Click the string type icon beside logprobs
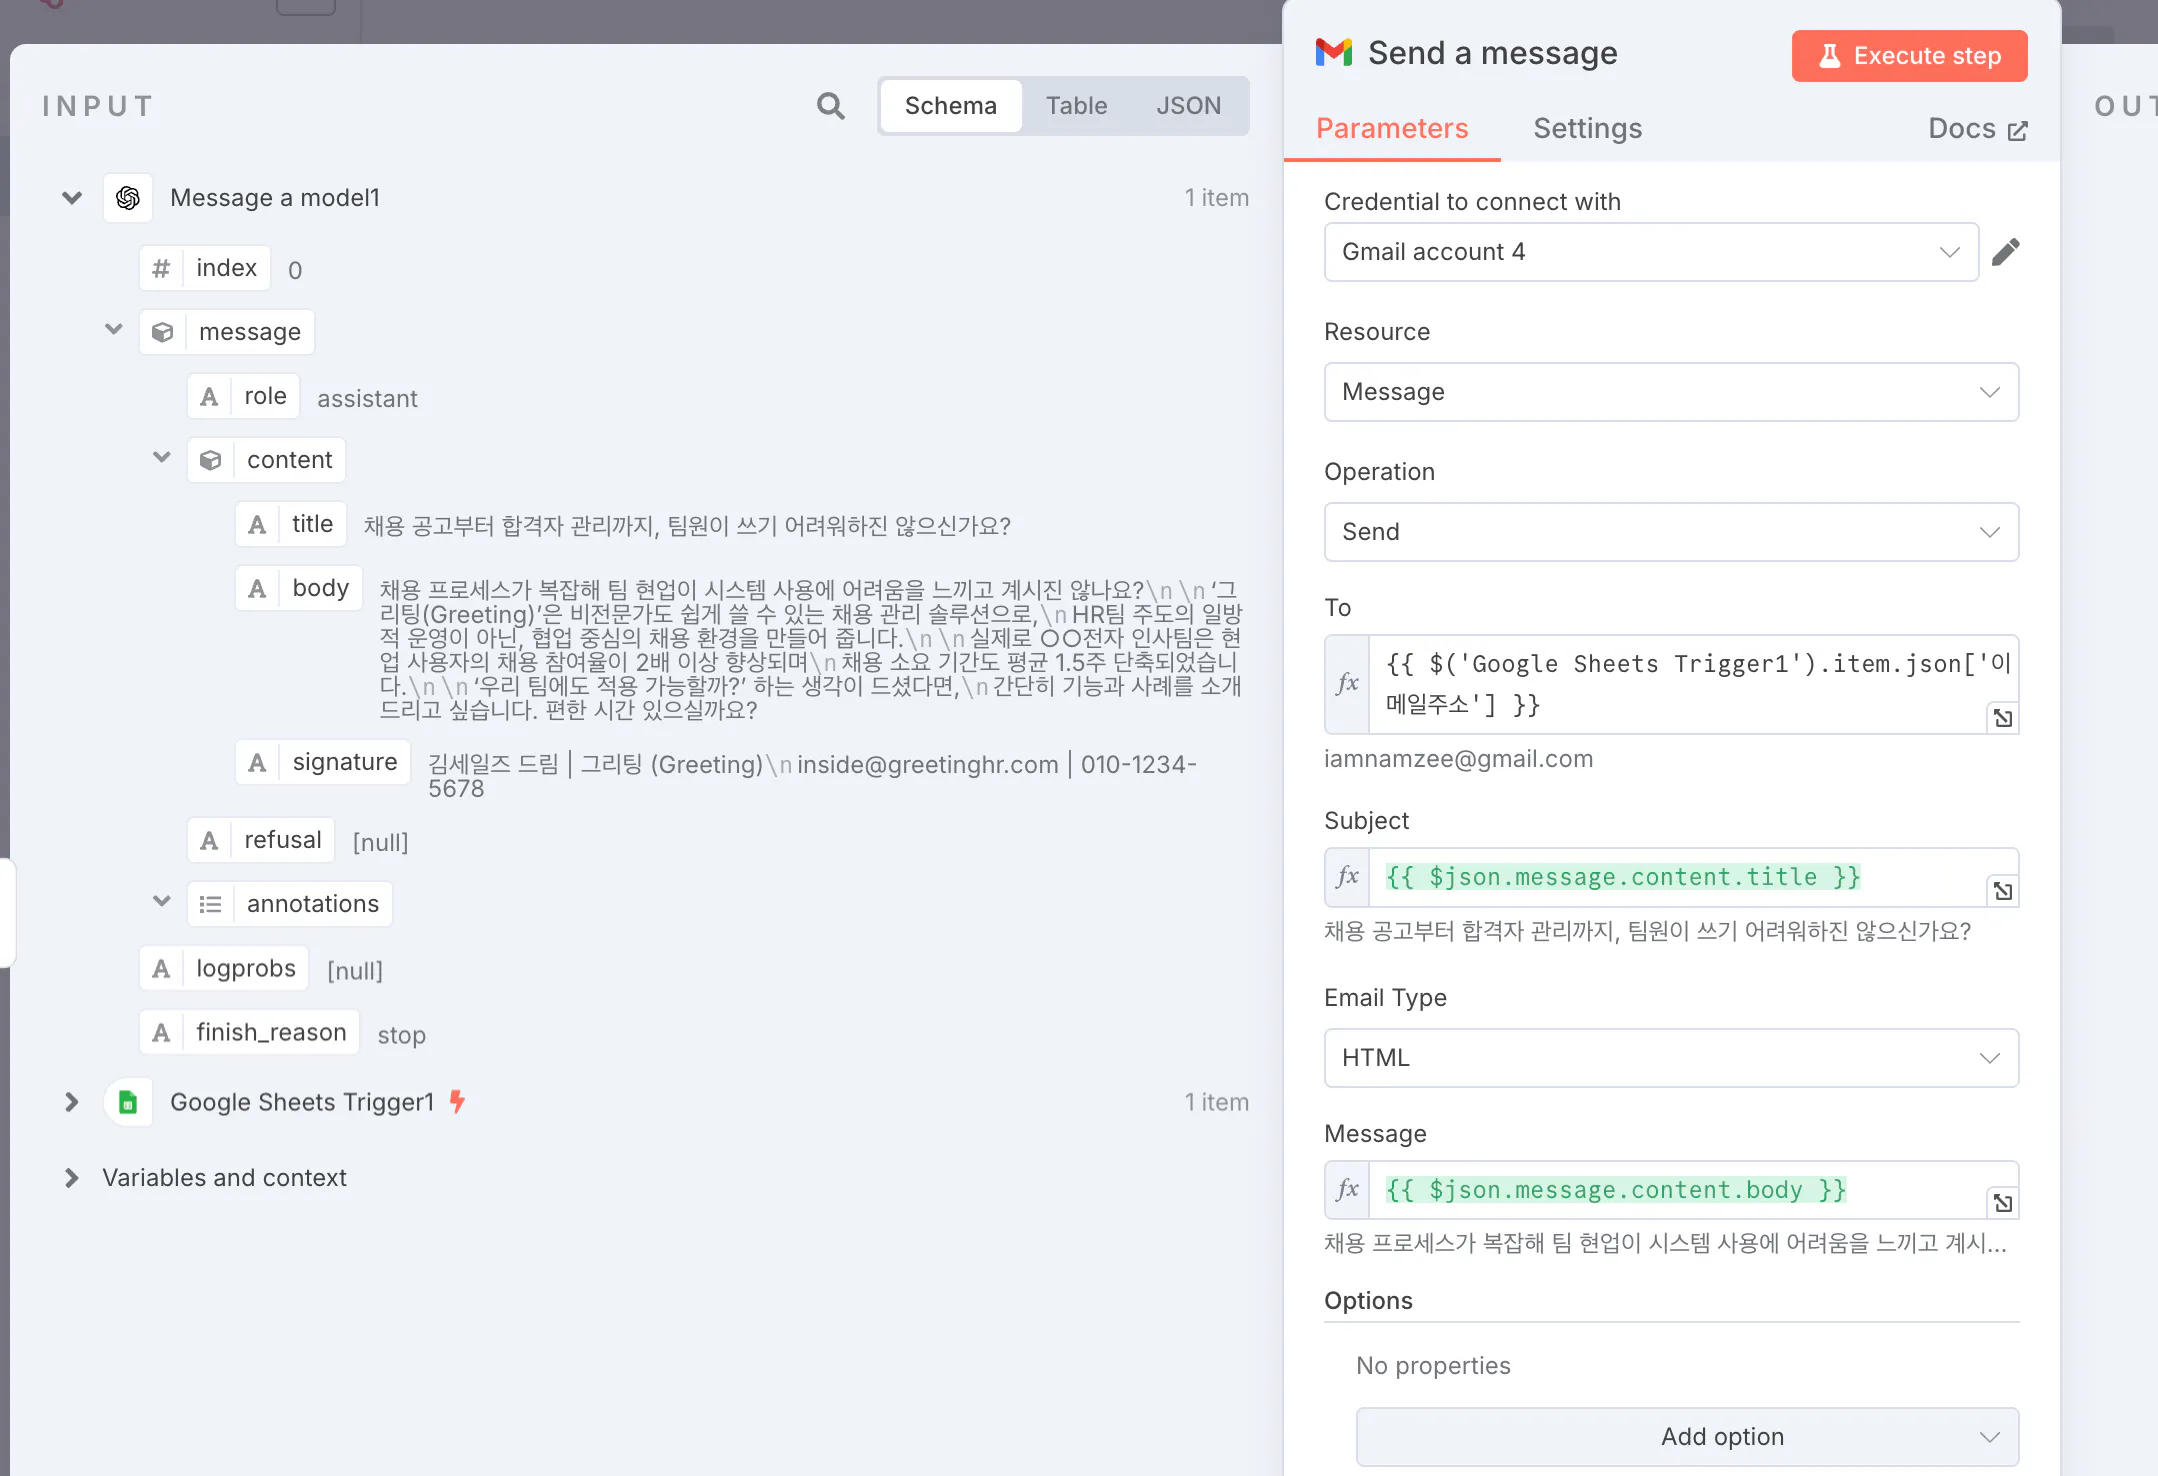The width and height of the screenshot is (2158, 1476). [161, 968]
